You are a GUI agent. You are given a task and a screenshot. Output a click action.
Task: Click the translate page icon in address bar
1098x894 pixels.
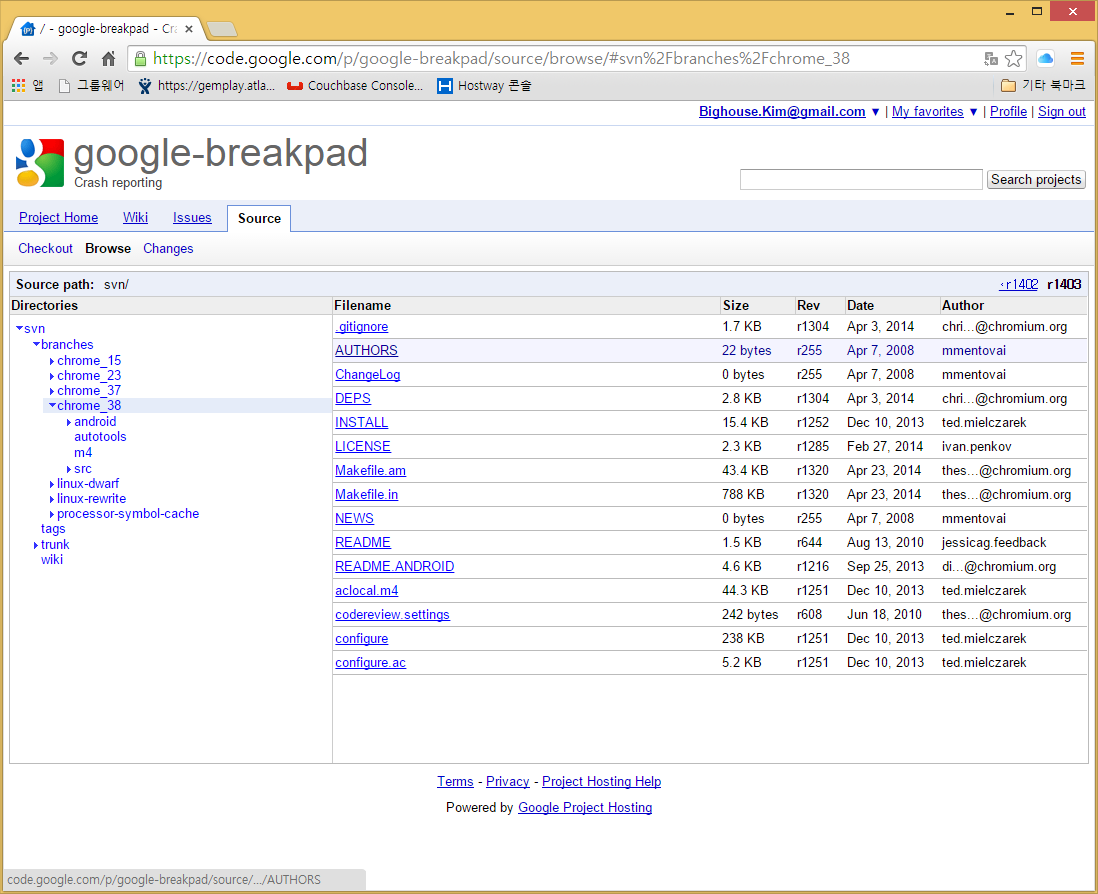tap(990, 59)
